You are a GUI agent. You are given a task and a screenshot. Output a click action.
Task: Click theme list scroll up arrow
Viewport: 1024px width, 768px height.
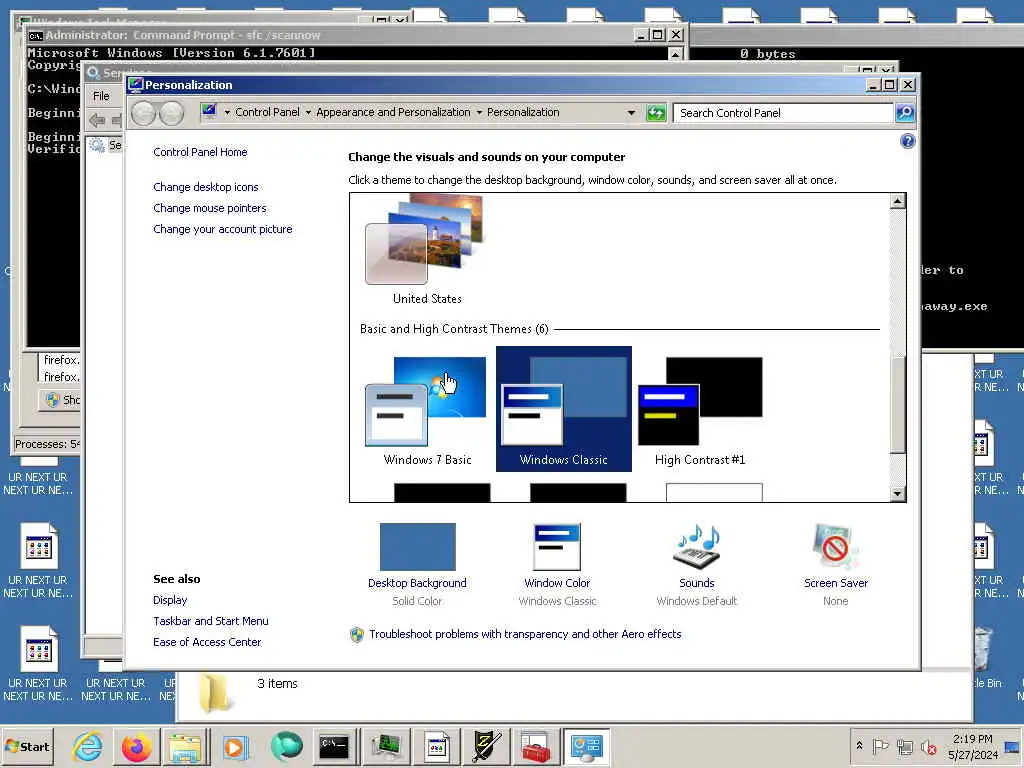click(898, 201)
